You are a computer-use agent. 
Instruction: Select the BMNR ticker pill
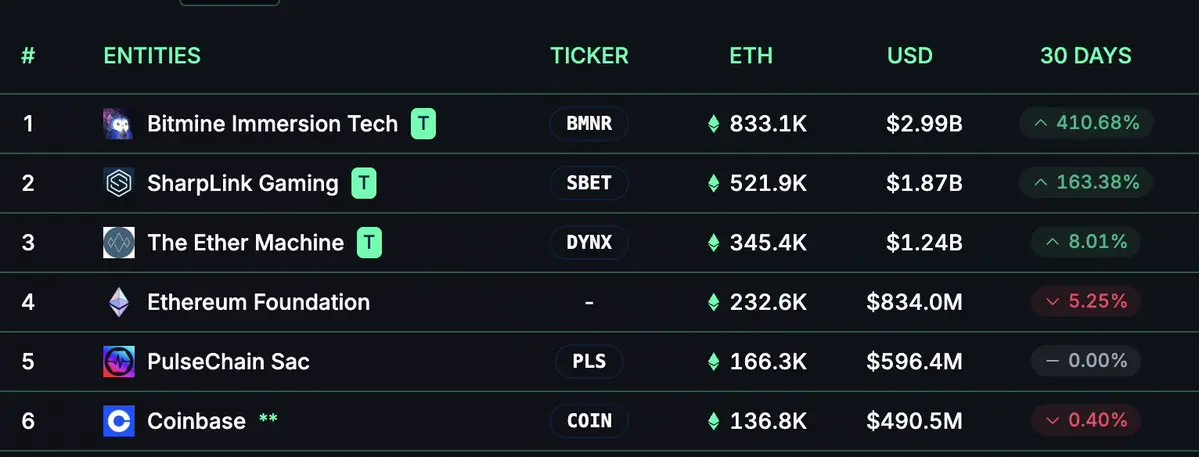point(589,124)
